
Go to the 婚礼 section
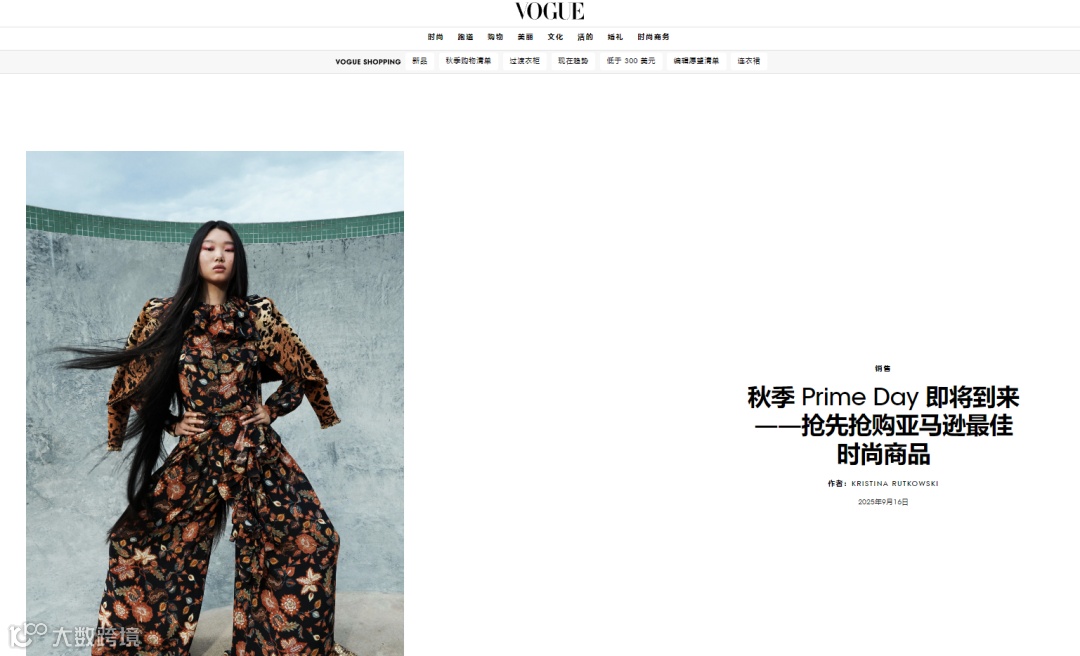tap(615, 37)
